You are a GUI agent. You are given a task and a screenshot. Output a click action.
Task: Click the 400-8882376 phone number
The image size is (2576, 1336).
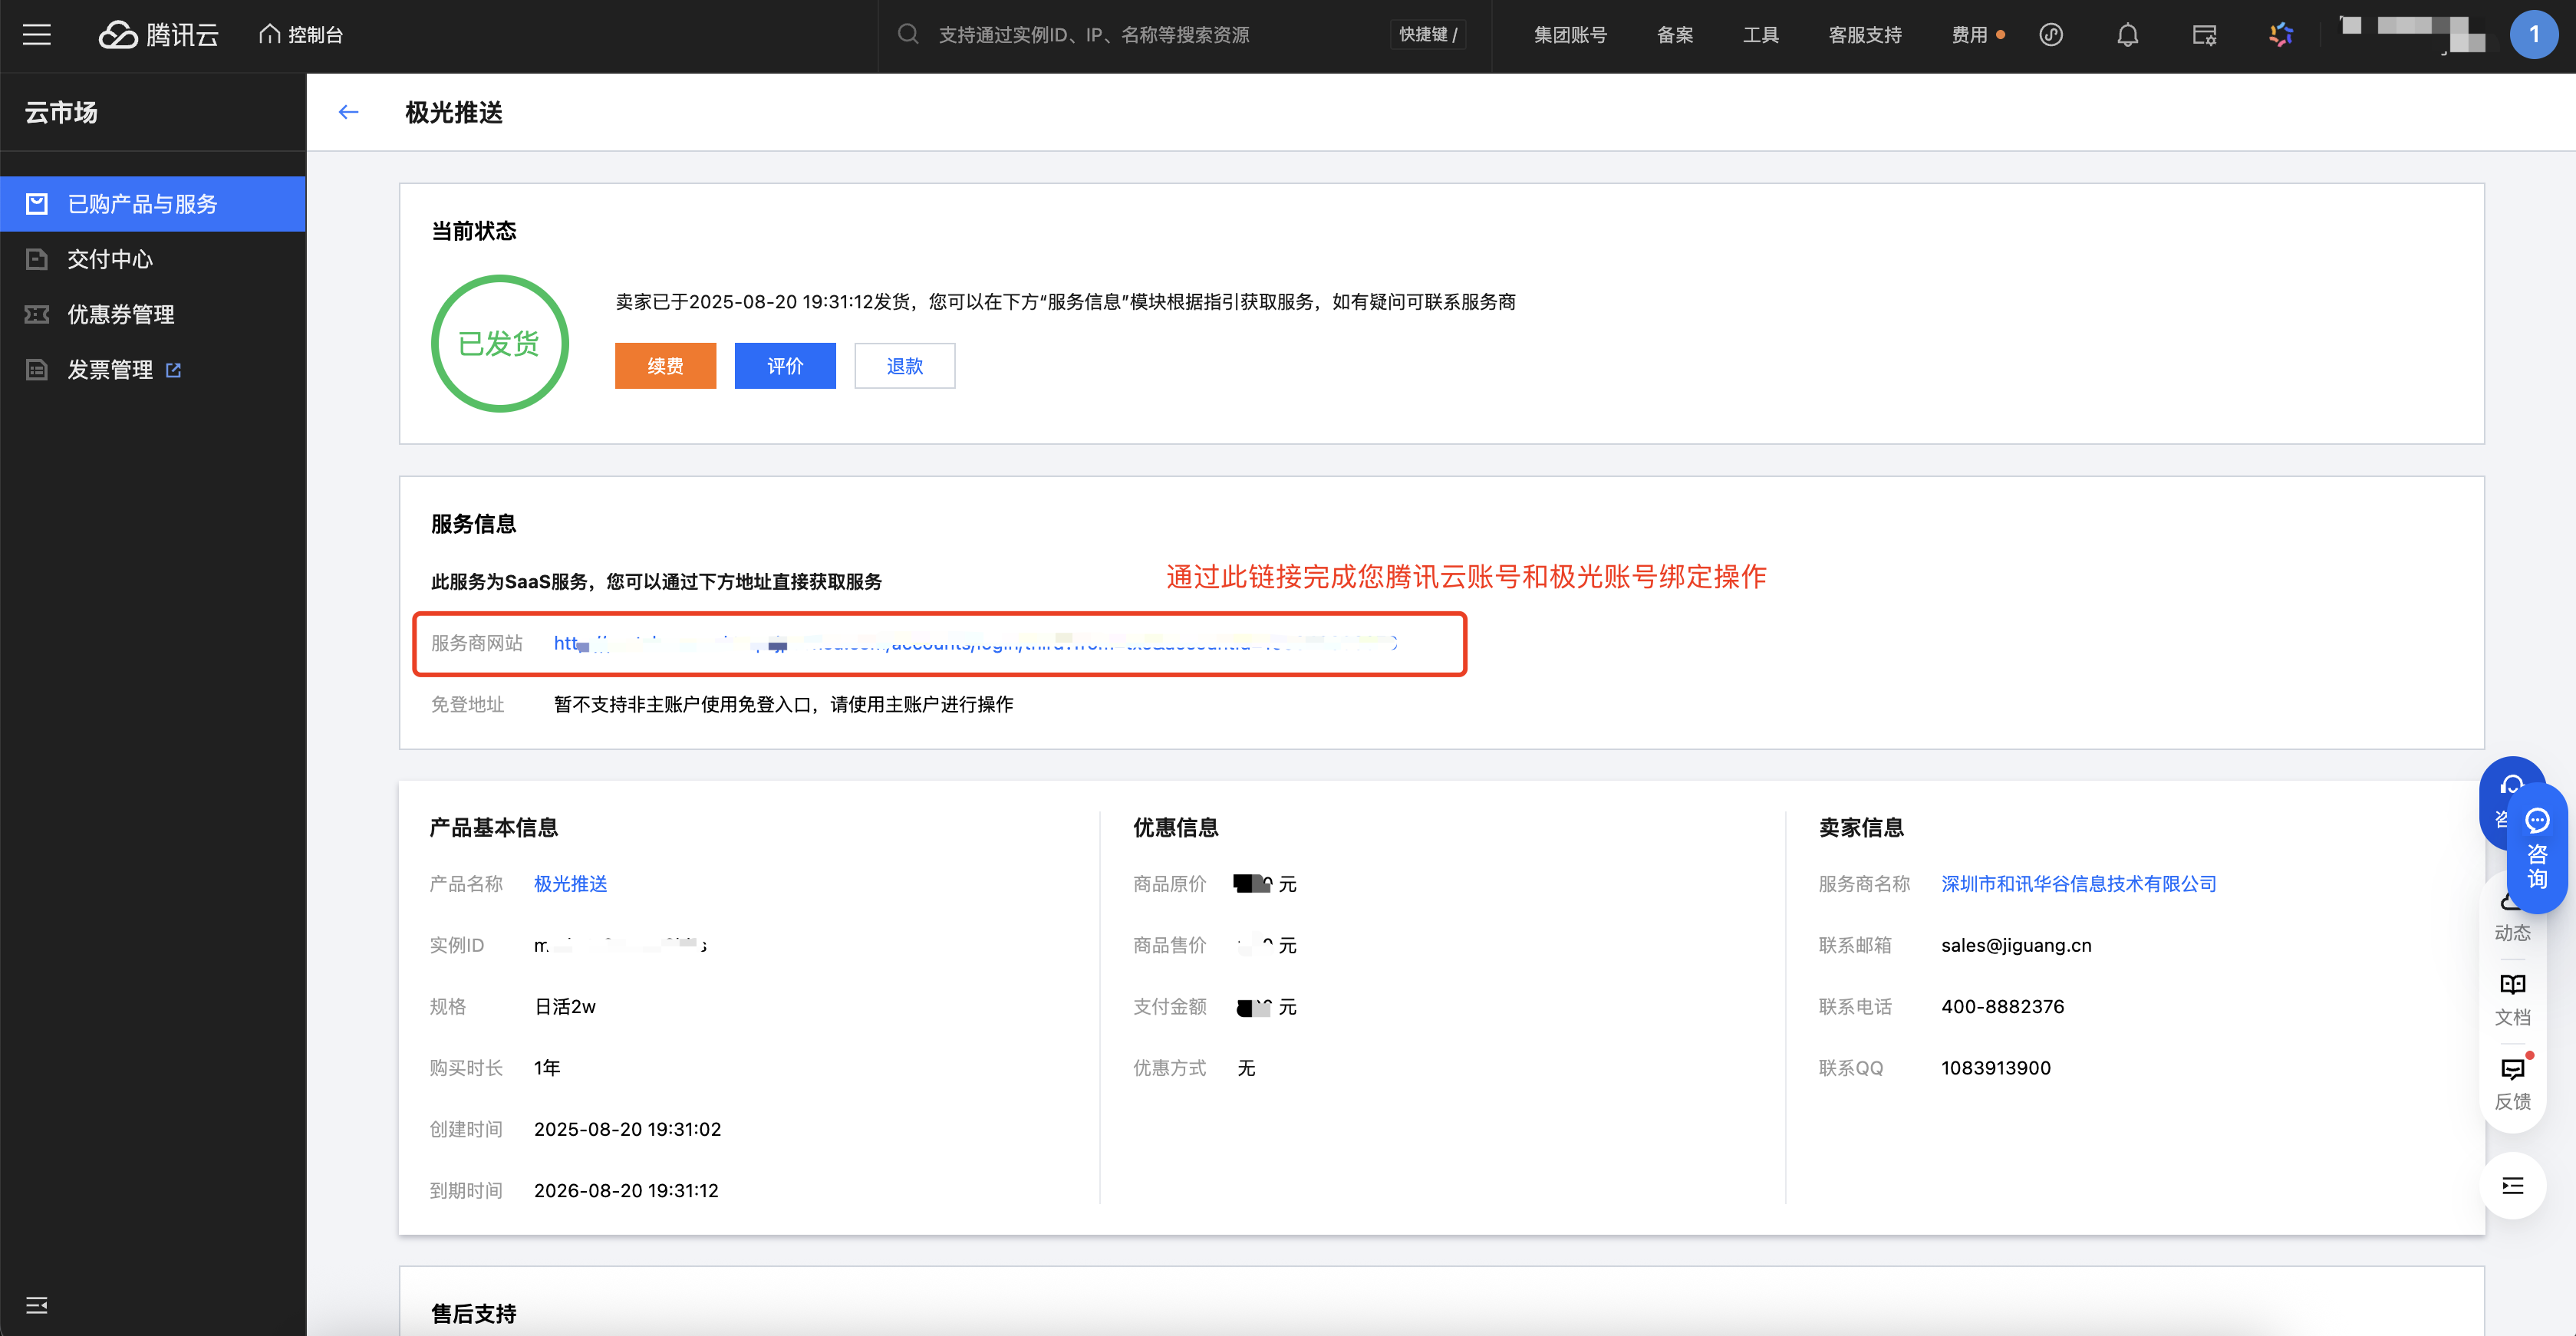pos(2003,1006)
